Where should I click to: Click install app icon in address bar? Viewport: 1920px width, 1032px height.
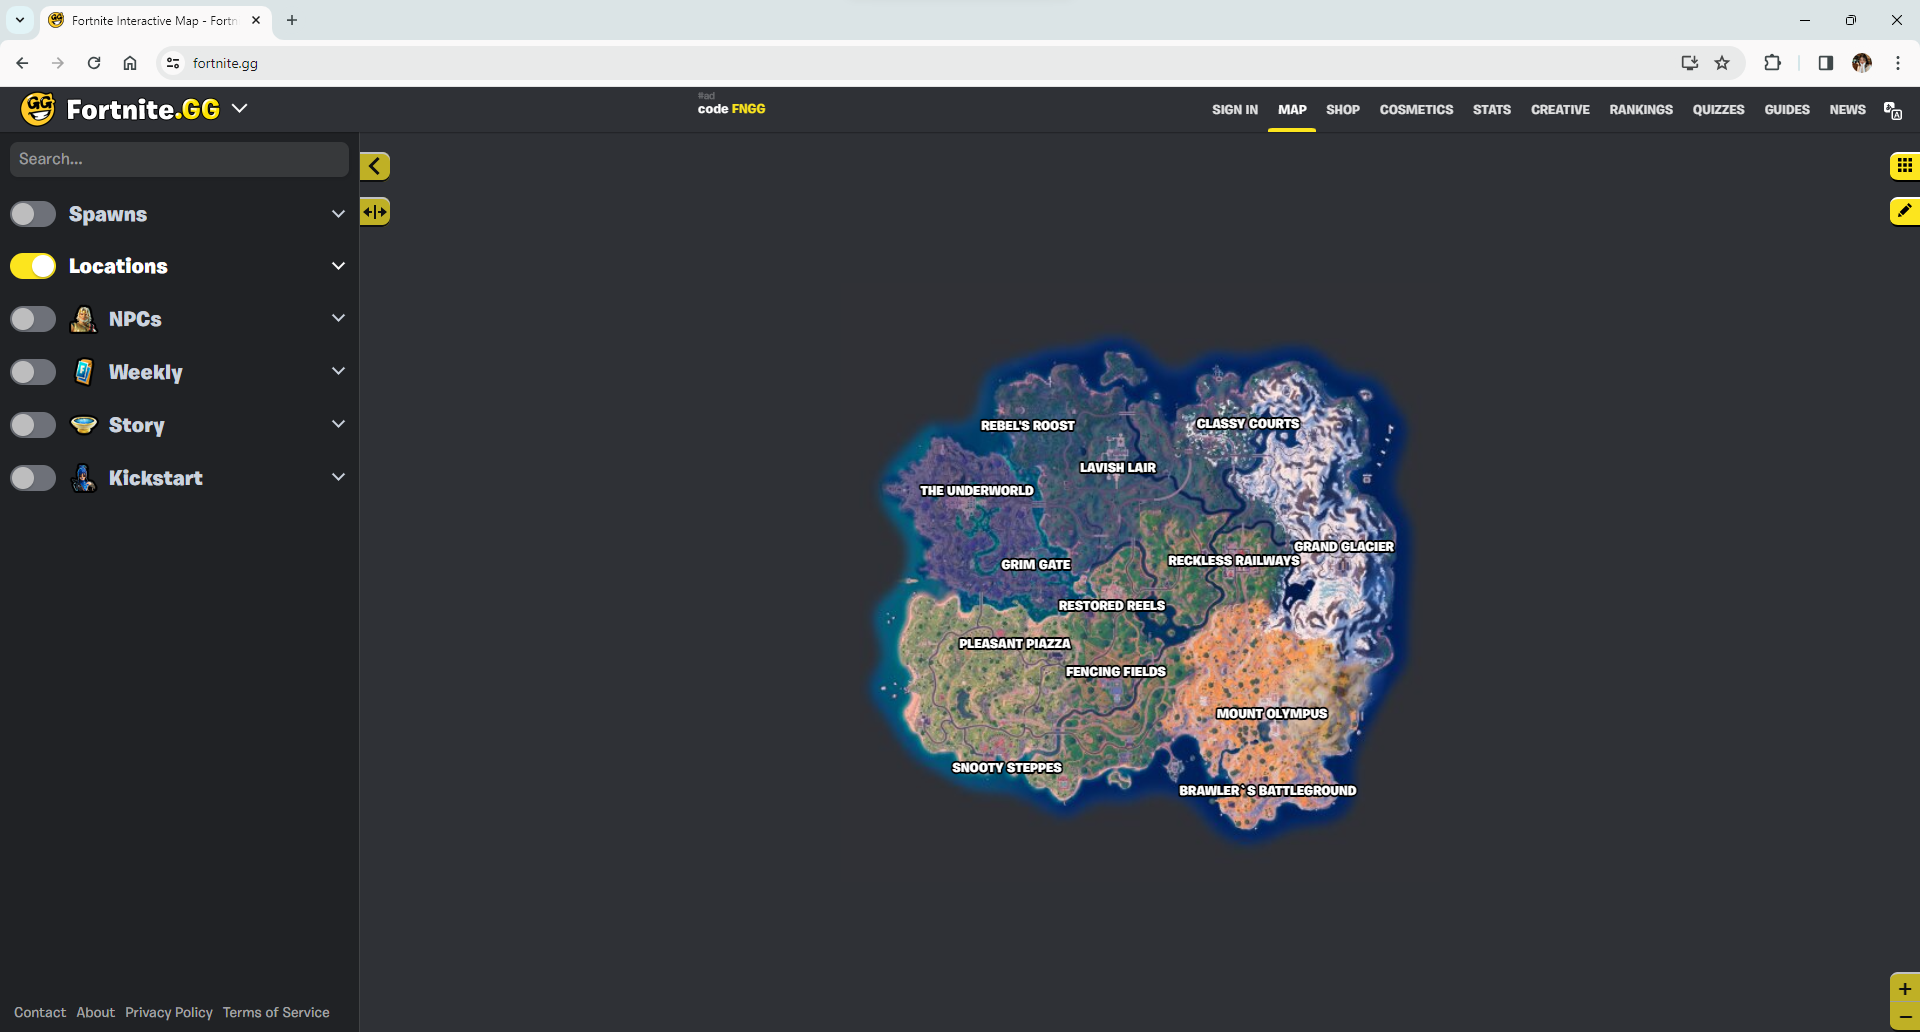click(x=1690, y=63)
